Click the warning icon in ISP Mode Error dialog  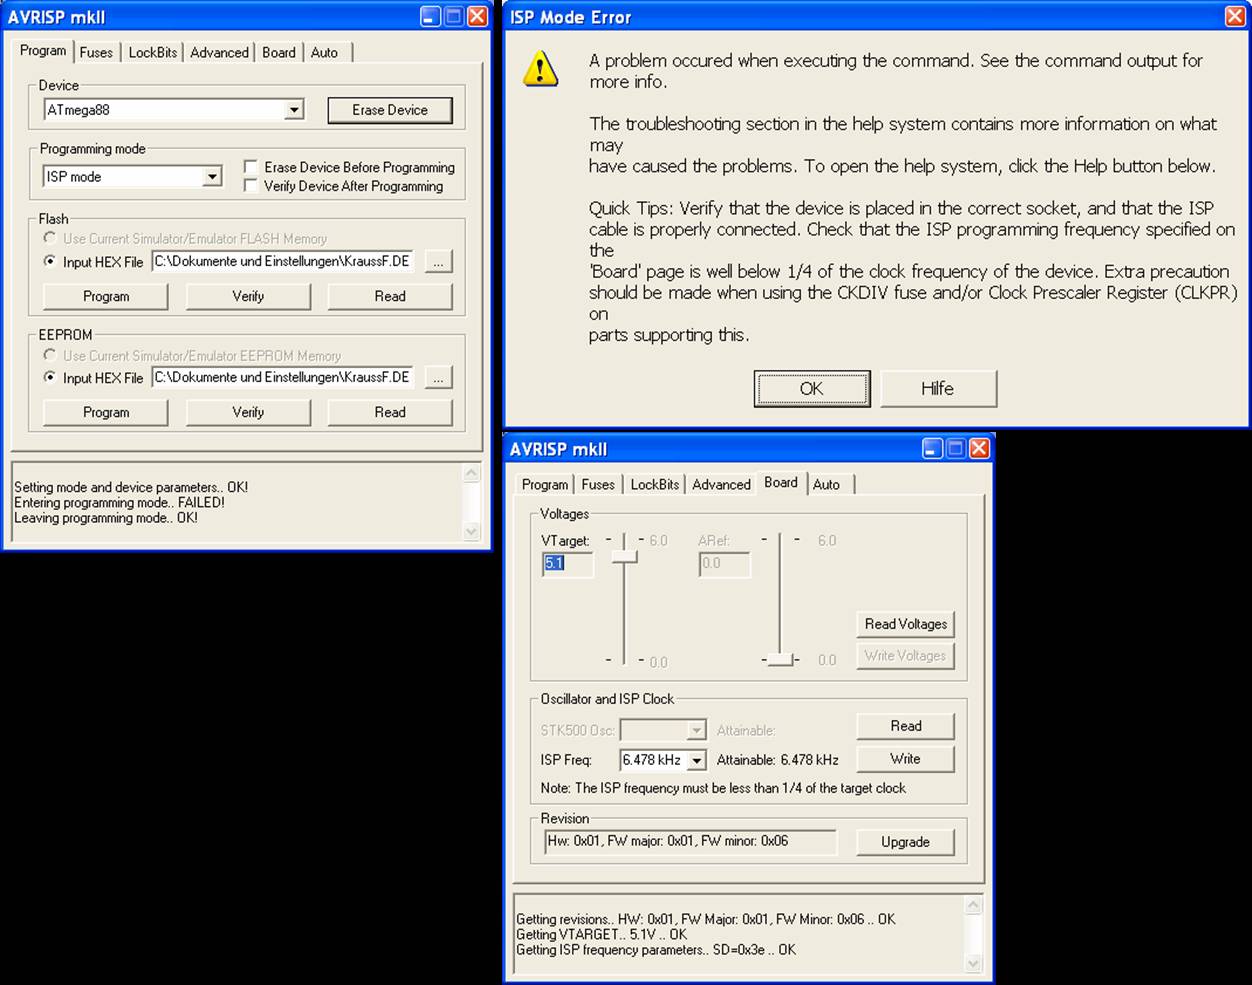(x=540, y=68)
